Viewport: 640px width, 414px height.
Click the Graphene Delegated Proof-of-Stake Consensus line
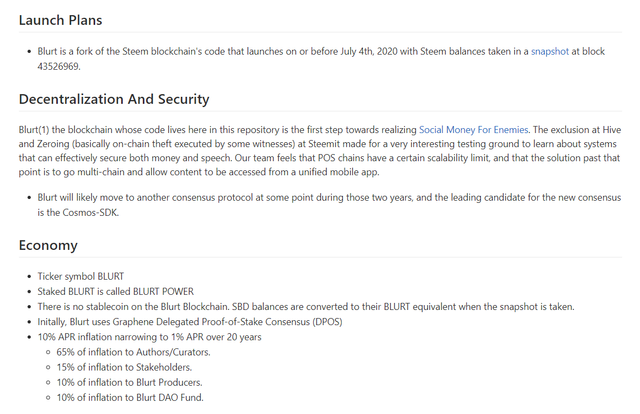pos(190,322)
